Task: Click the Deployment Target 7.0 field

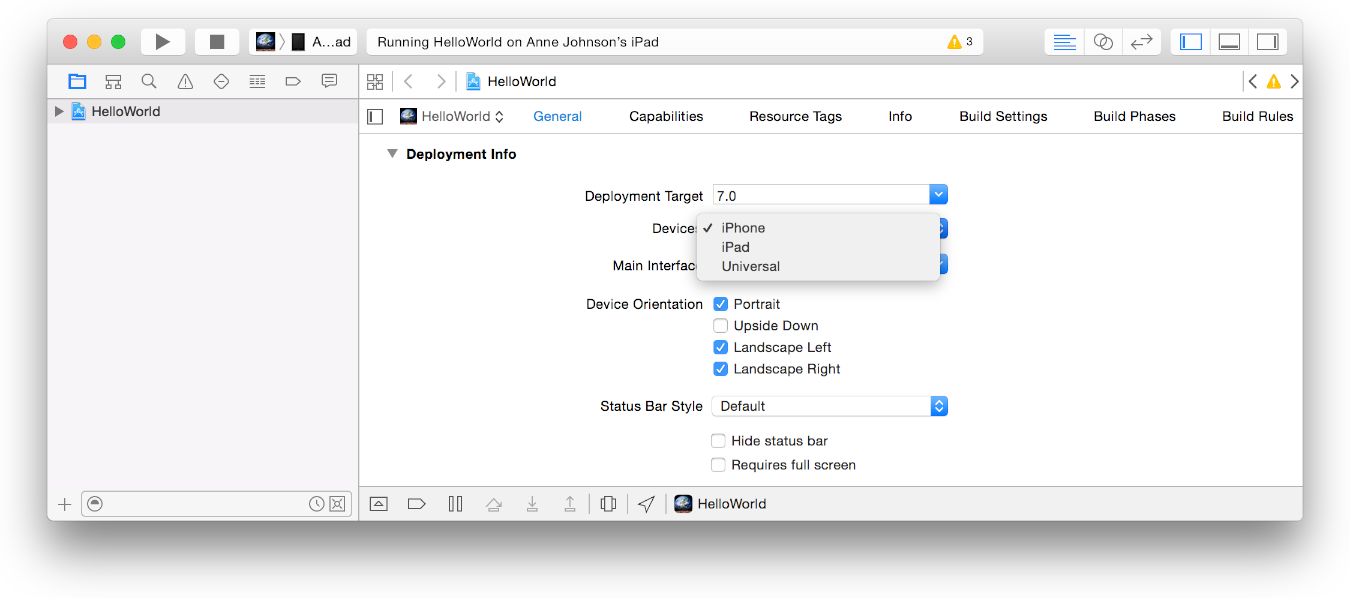Action: (820, 195)
